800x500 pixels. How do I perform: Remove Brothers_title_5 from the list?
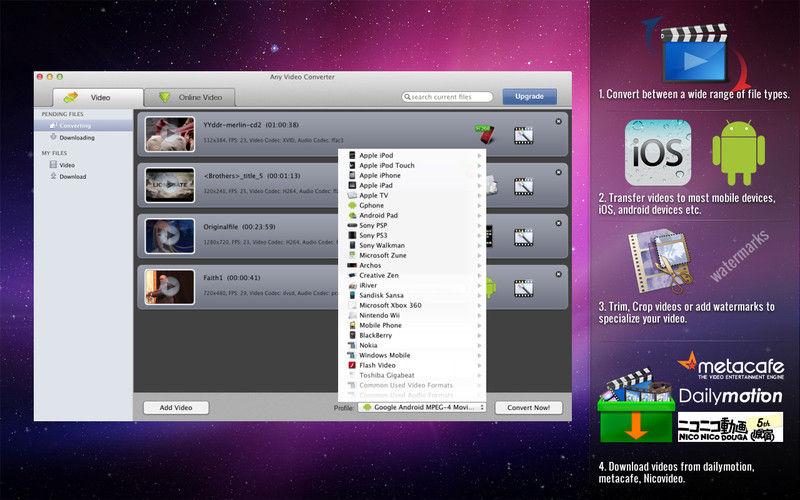click(558, 172)
